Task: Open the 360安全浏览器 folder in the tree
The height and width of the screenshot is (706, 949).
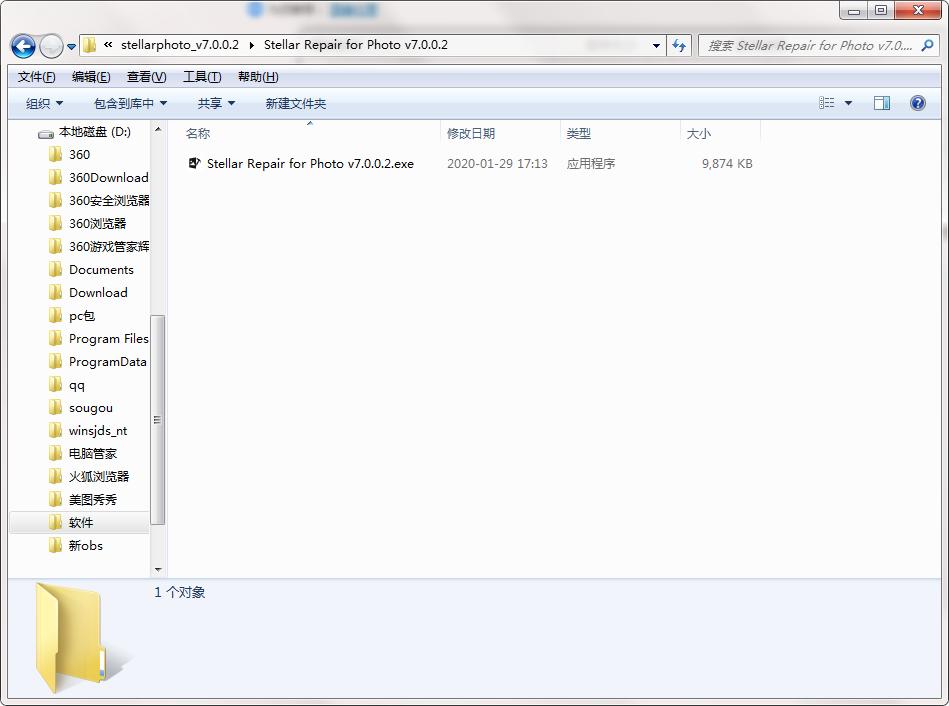Action: click(99, 200)
